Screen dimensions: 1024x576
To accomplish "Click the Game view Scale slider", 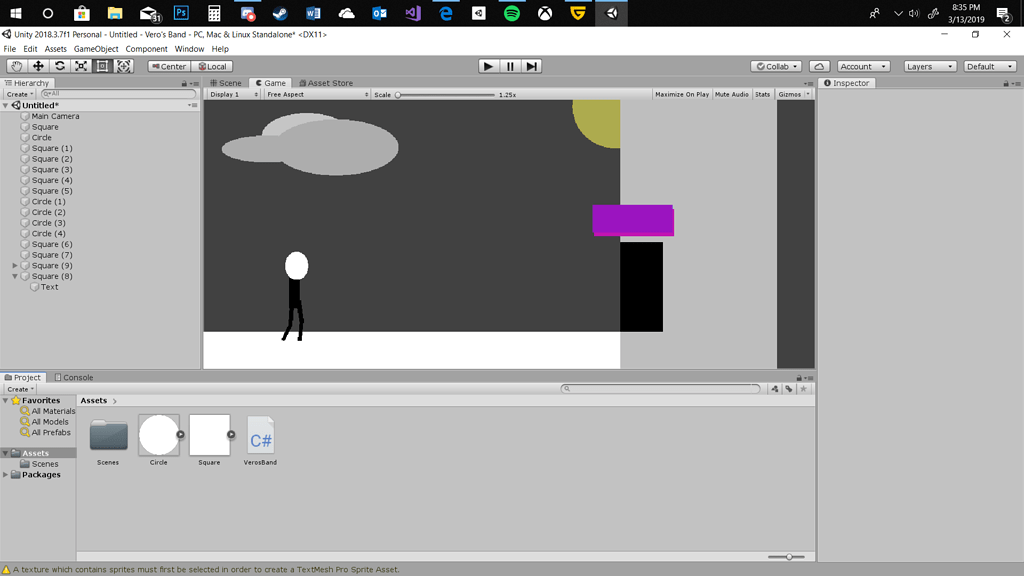I will coord(446,95).
